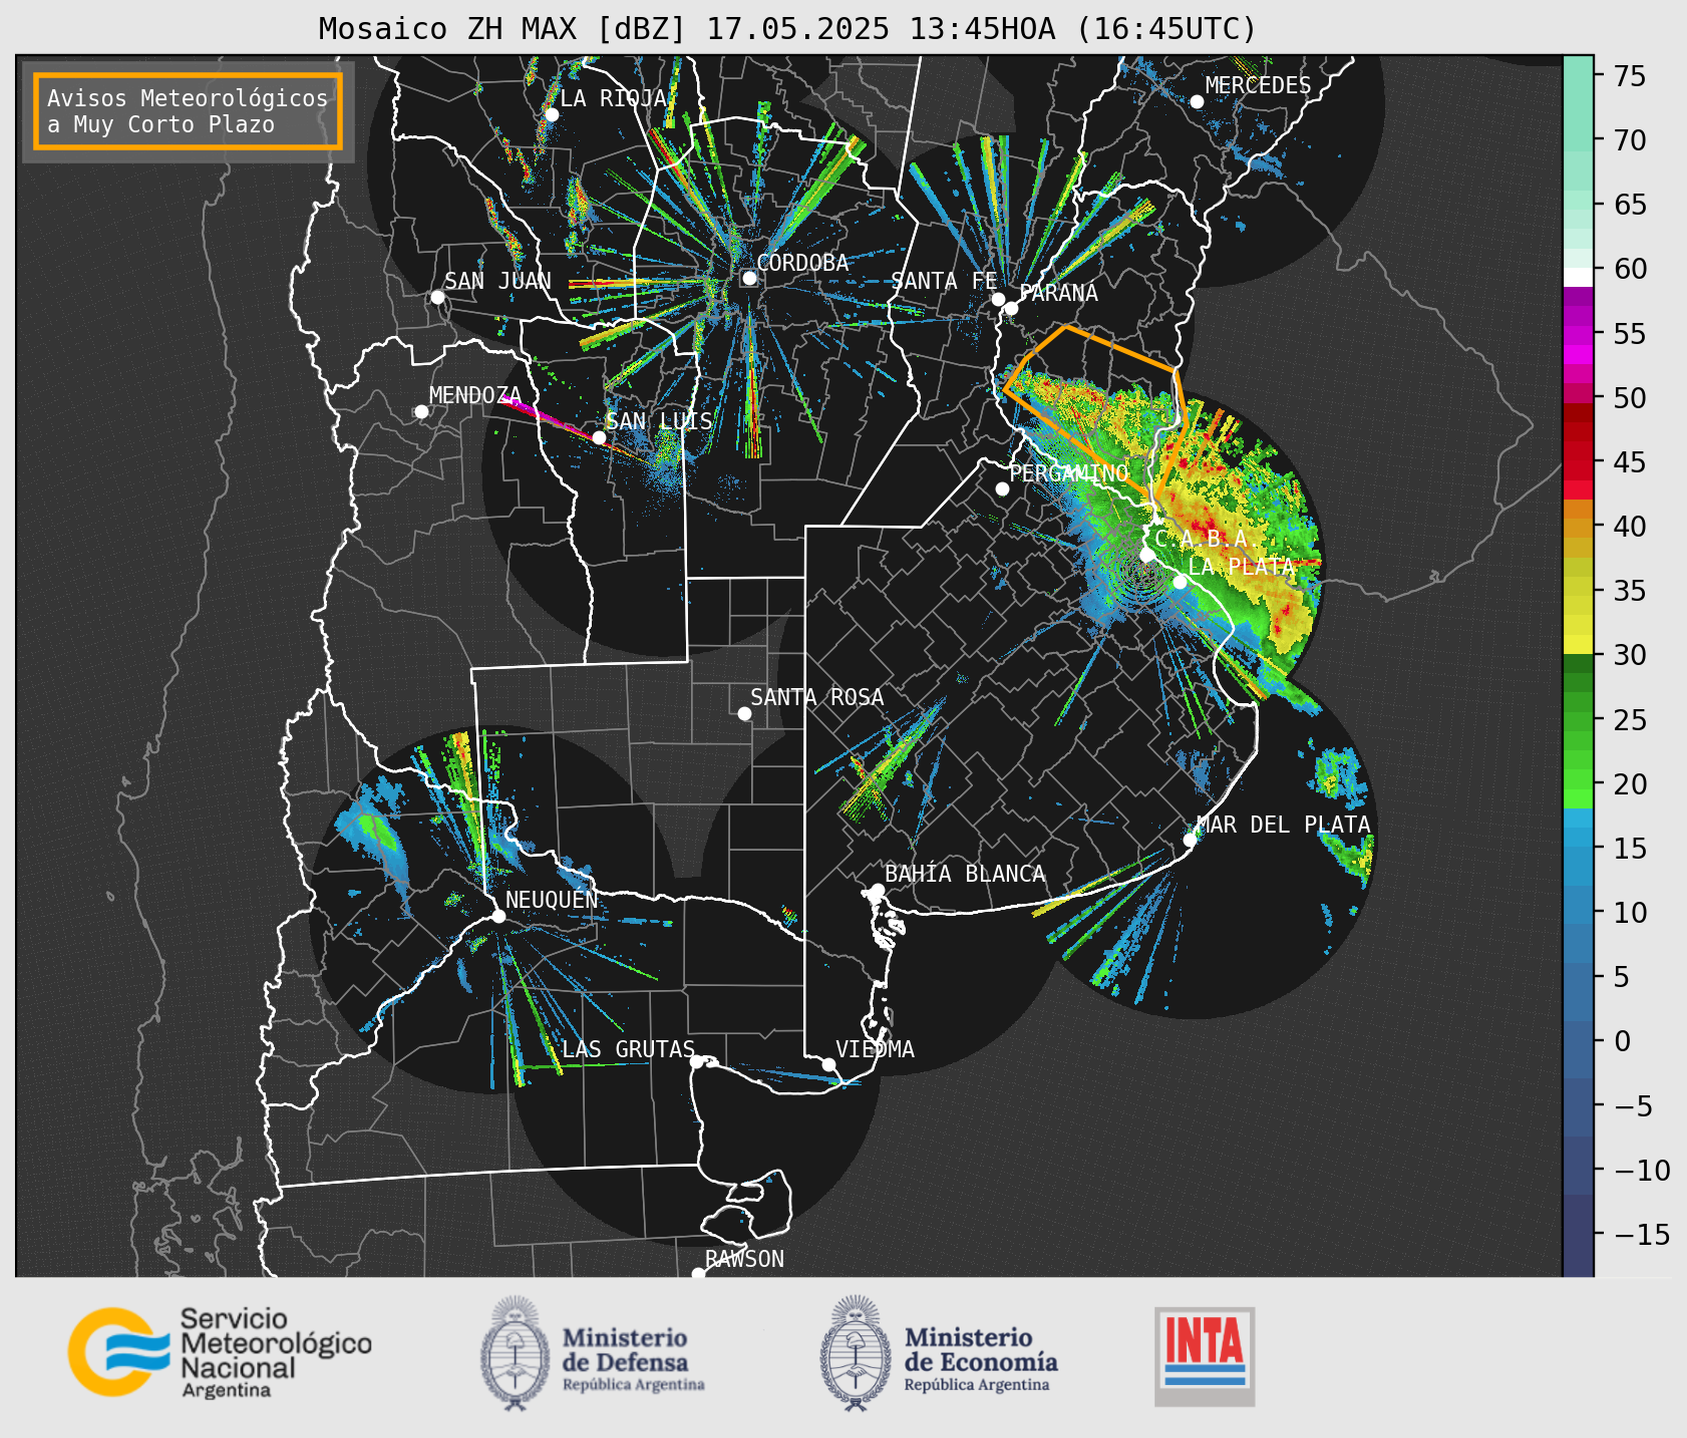Click the 25 dBZ green band on color scale
The image size is (1687, 1438).
[1578, 720]
